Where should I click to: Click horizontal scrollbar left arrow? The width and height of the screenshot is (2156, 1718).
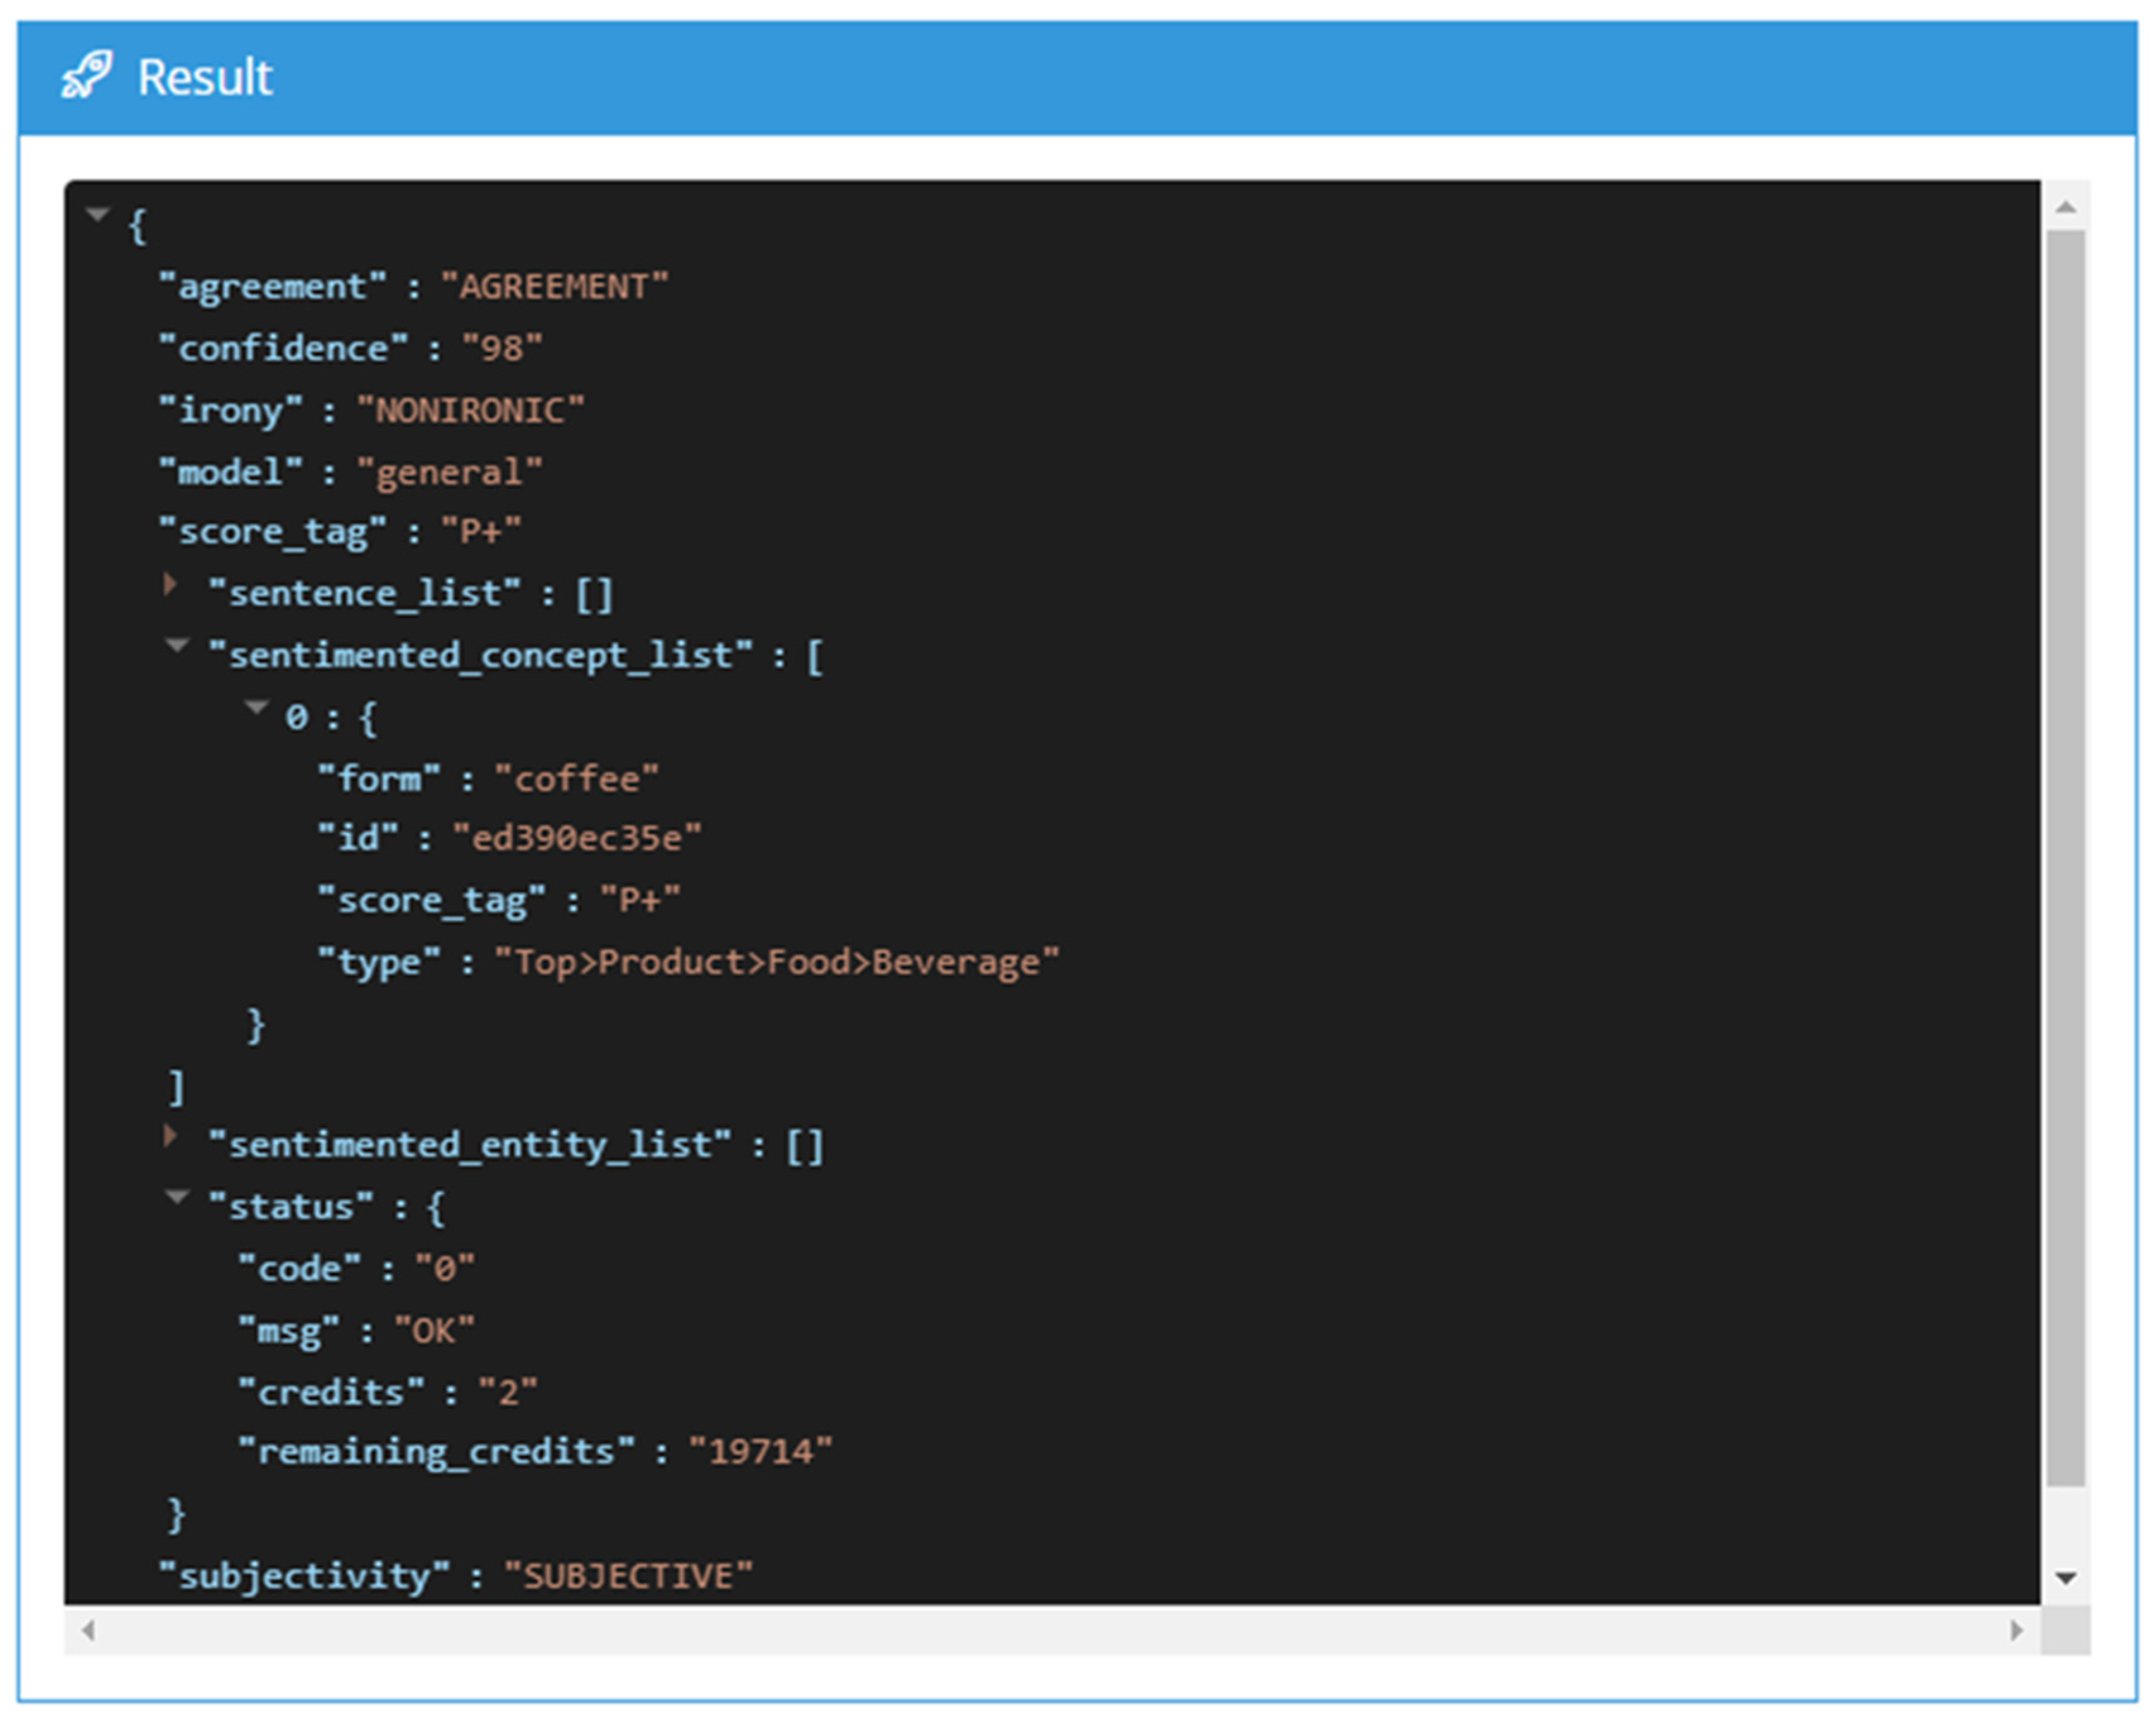[x=89, y=1631]
